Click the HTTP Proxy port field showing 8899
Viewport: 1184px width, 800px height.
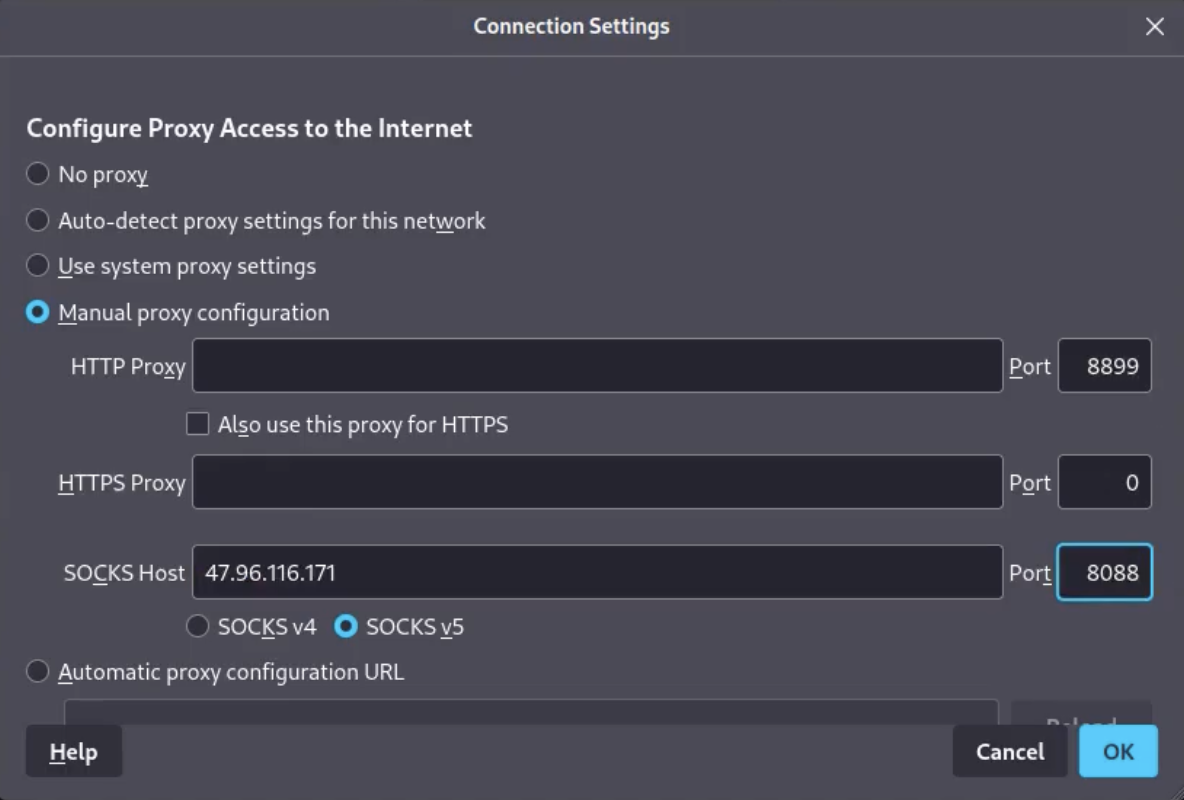tap(1104, 366)
